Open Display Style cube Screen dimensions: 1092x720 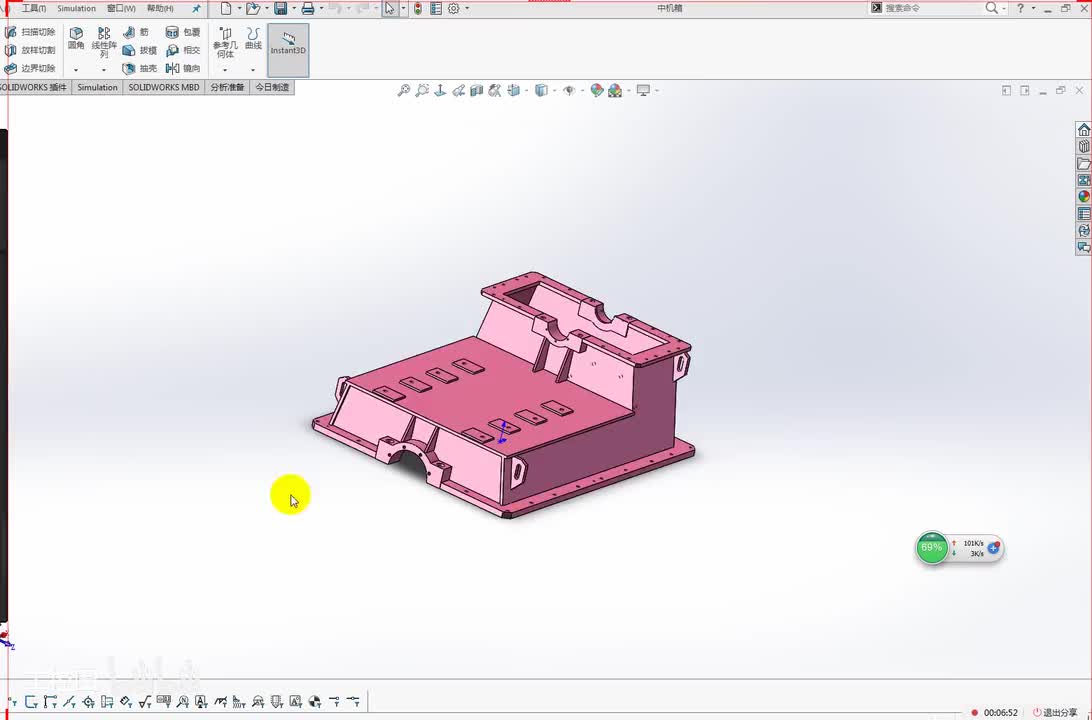coord(541,90)
